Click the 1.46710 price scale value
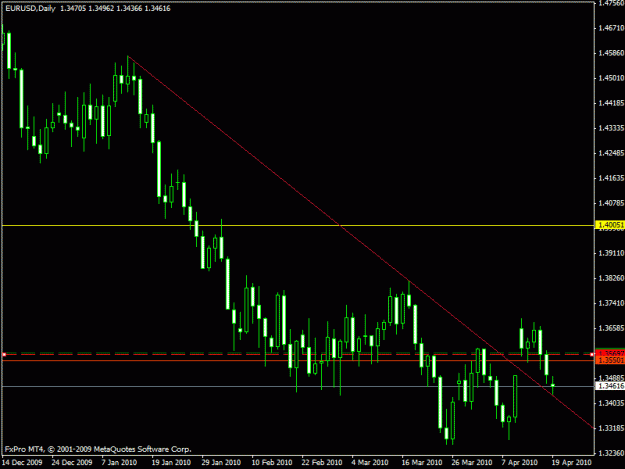625x469 pixels. pyautogui.click(x=611, y=28)
